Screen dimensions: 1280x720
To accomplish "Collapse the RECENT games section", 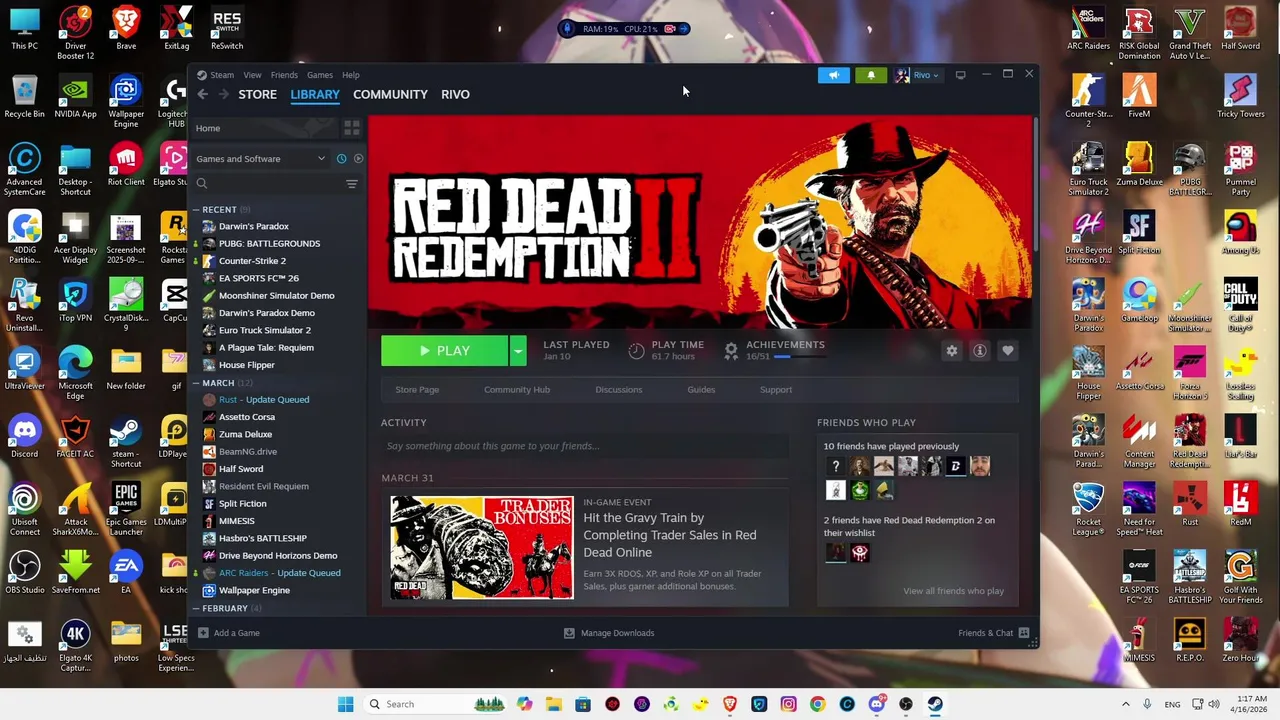I will tap(219, 210).
